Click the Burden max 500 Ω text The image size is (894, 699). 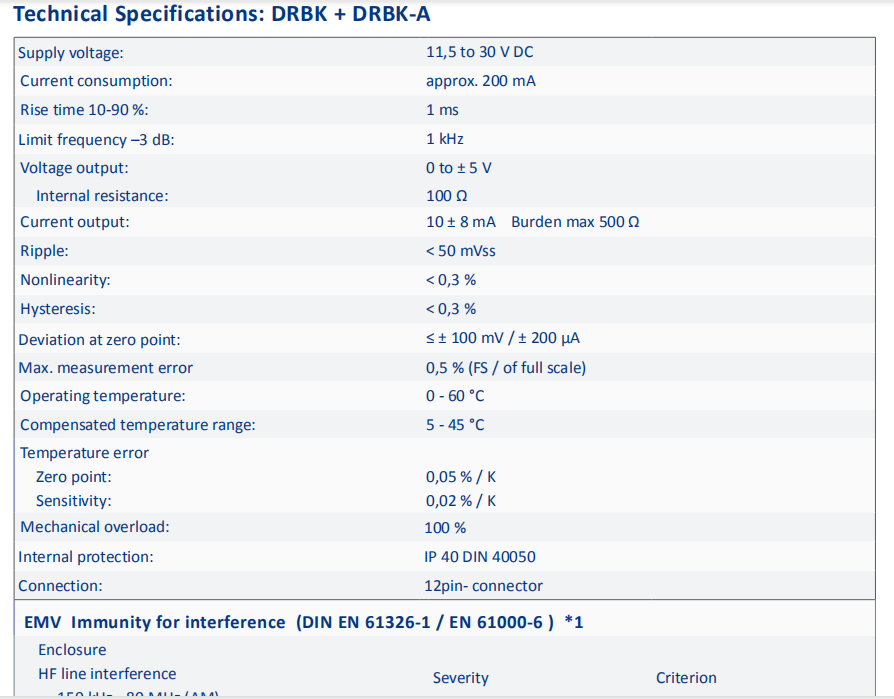(575, 222)
